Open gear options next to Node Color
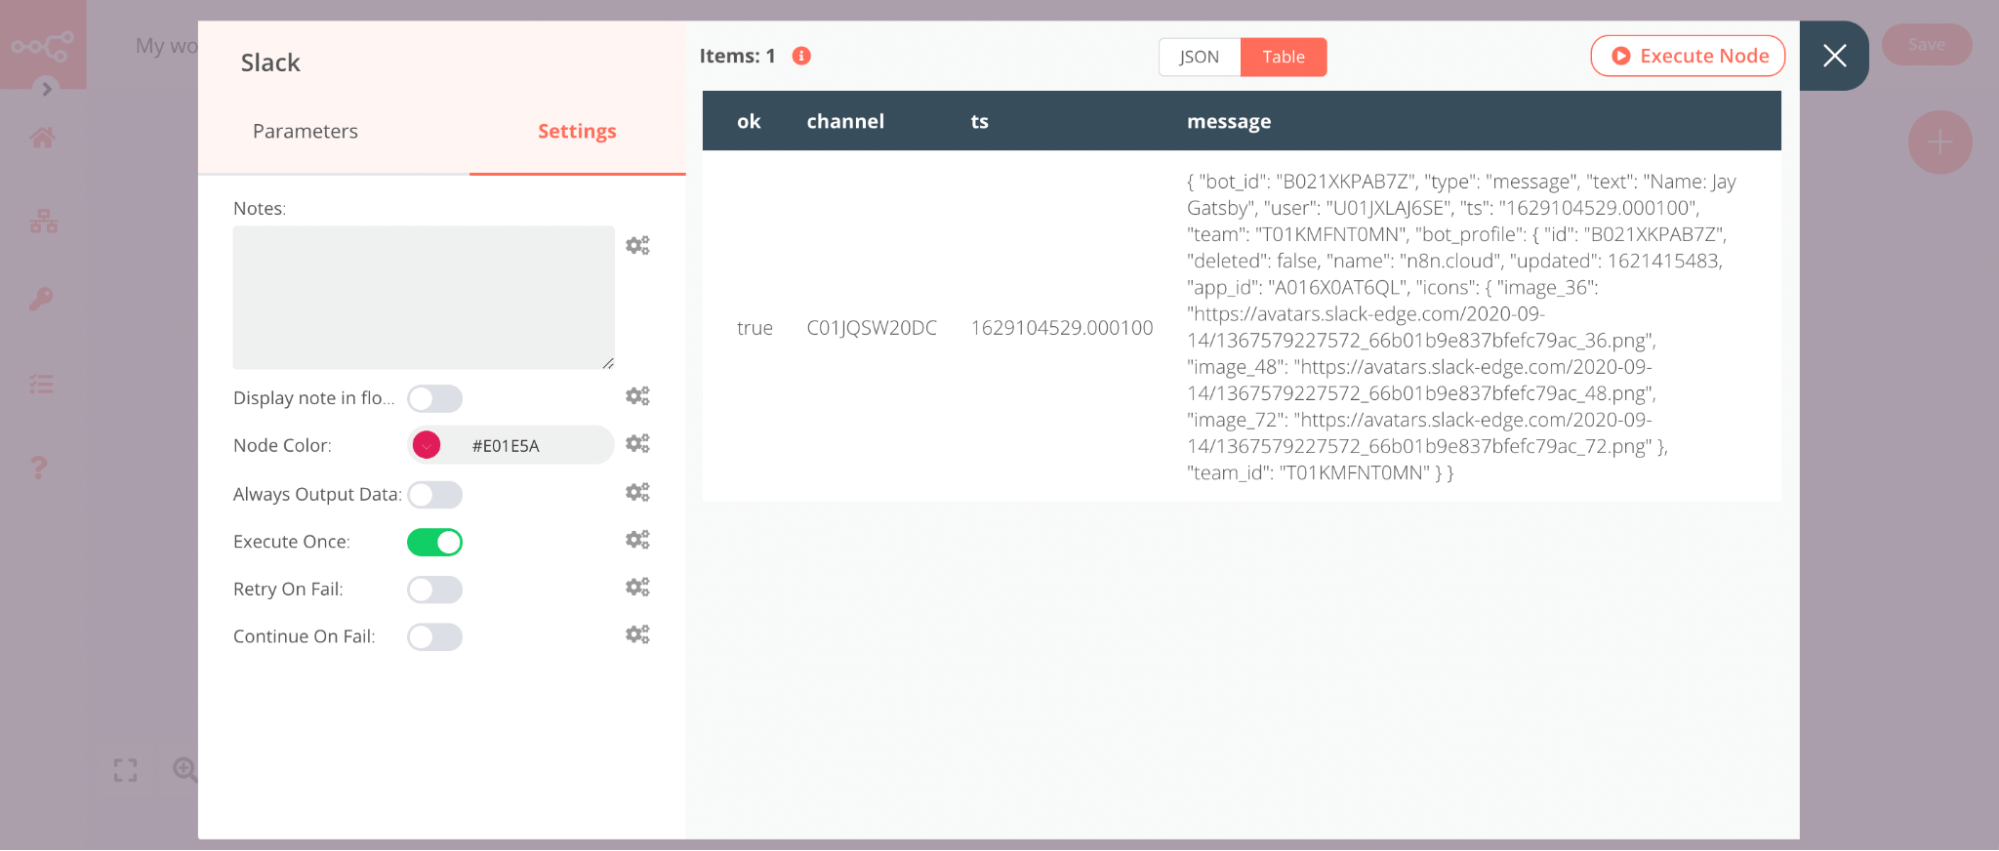 coord(637,443)
